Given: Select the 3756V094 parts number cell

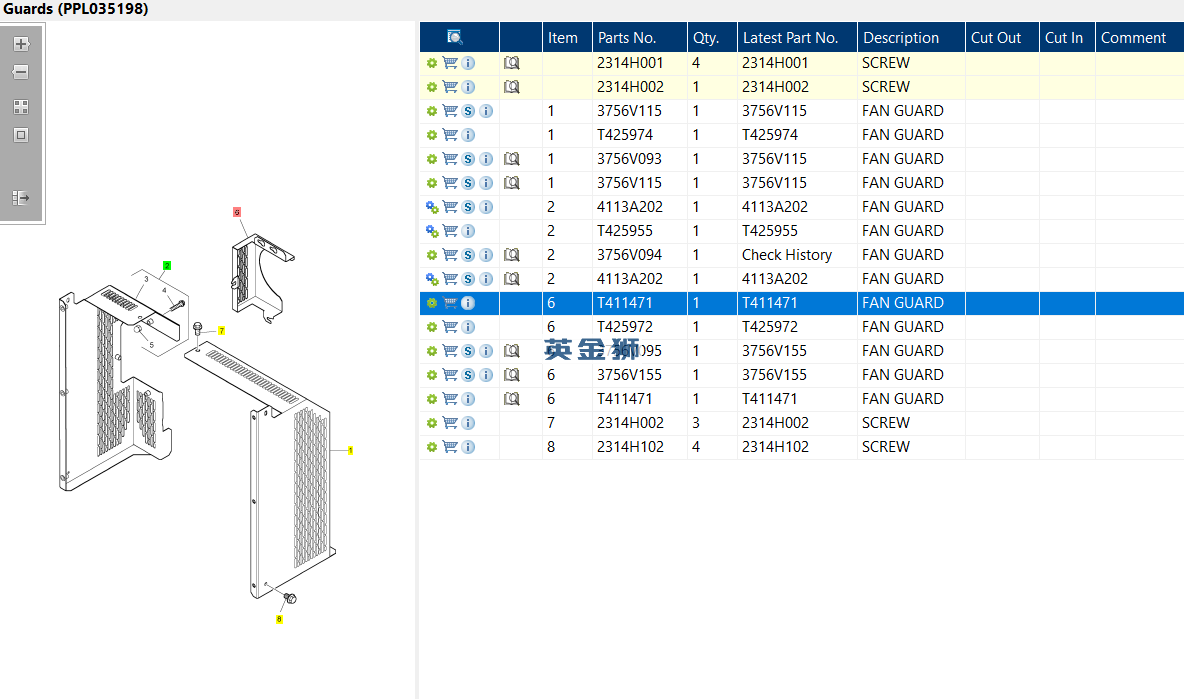Looking at the screenshot, I should point(640,255).
